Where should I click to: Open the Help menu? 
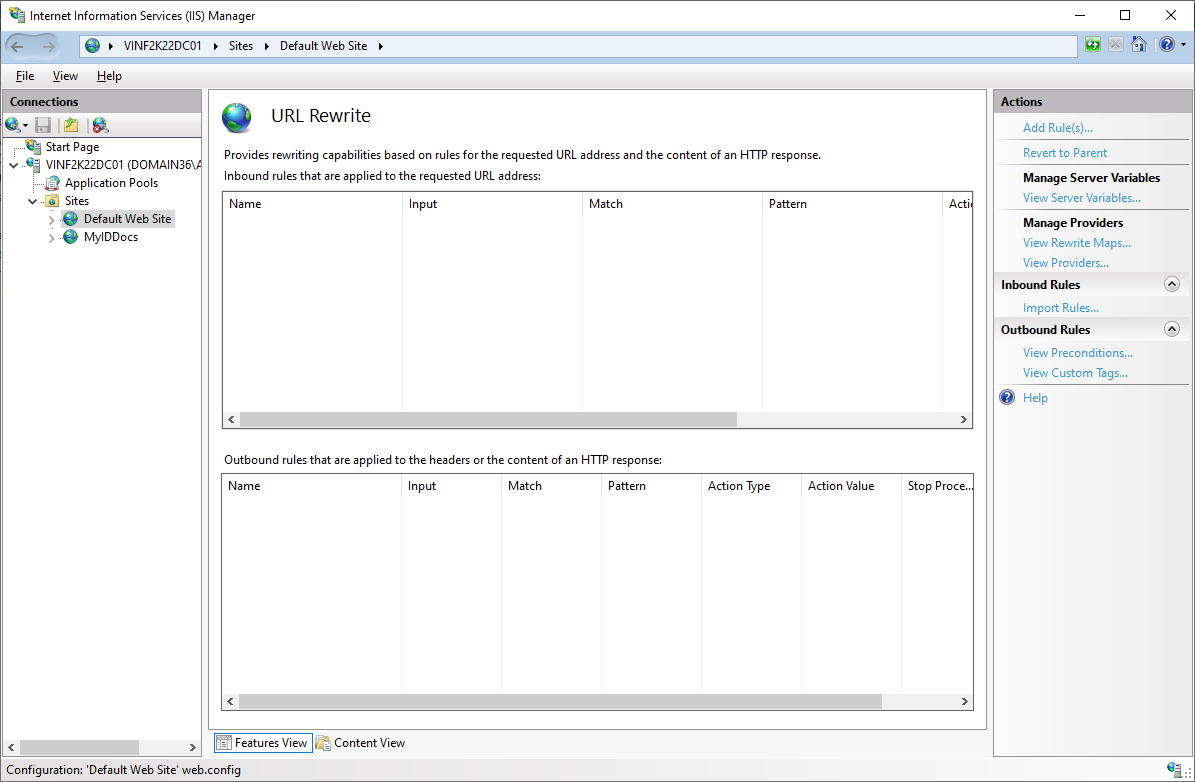coord(109,76)
